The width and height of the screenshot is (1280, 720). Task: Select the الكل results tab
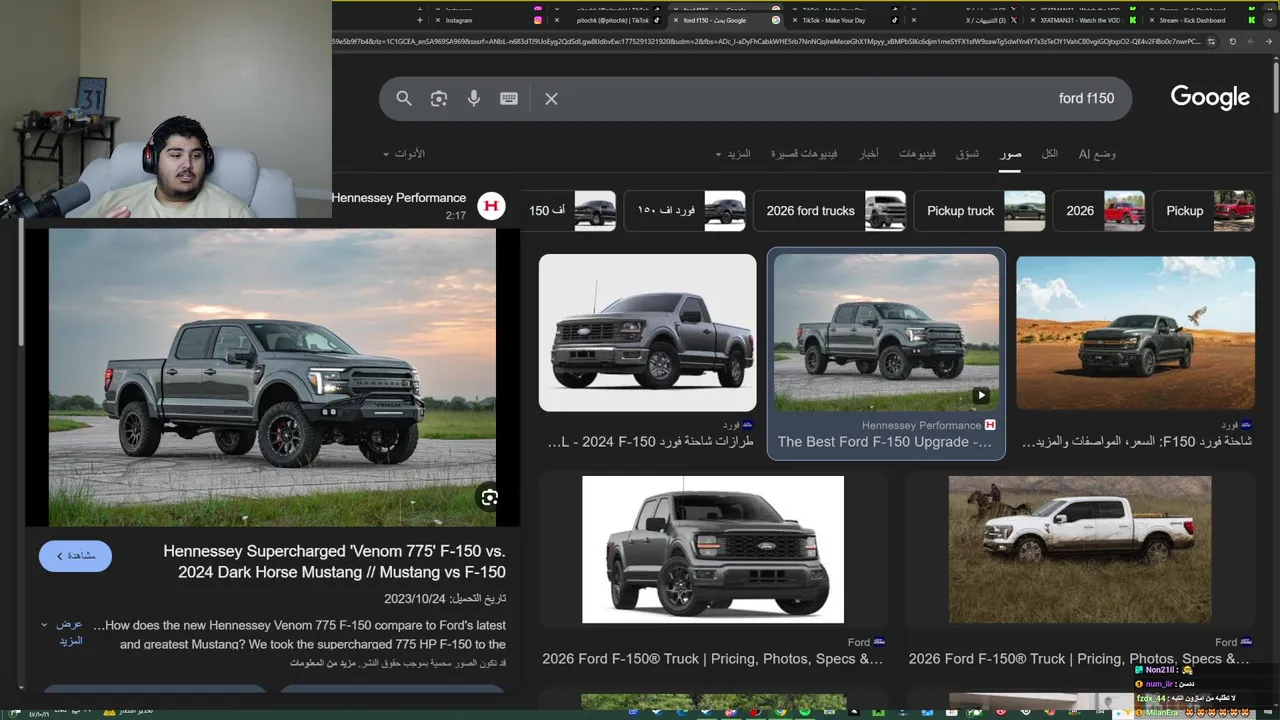pyautogui.click(x=1049, y=154)
